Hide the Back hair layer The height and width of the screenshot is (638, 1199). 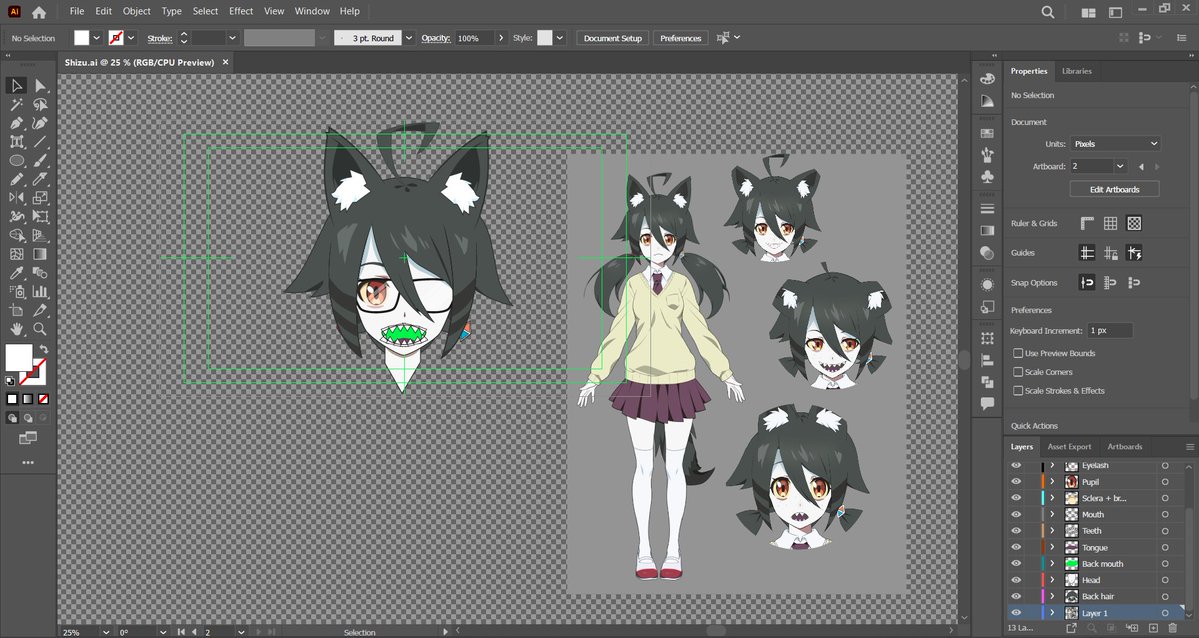pyautogui.click(x=1015, y=597)
